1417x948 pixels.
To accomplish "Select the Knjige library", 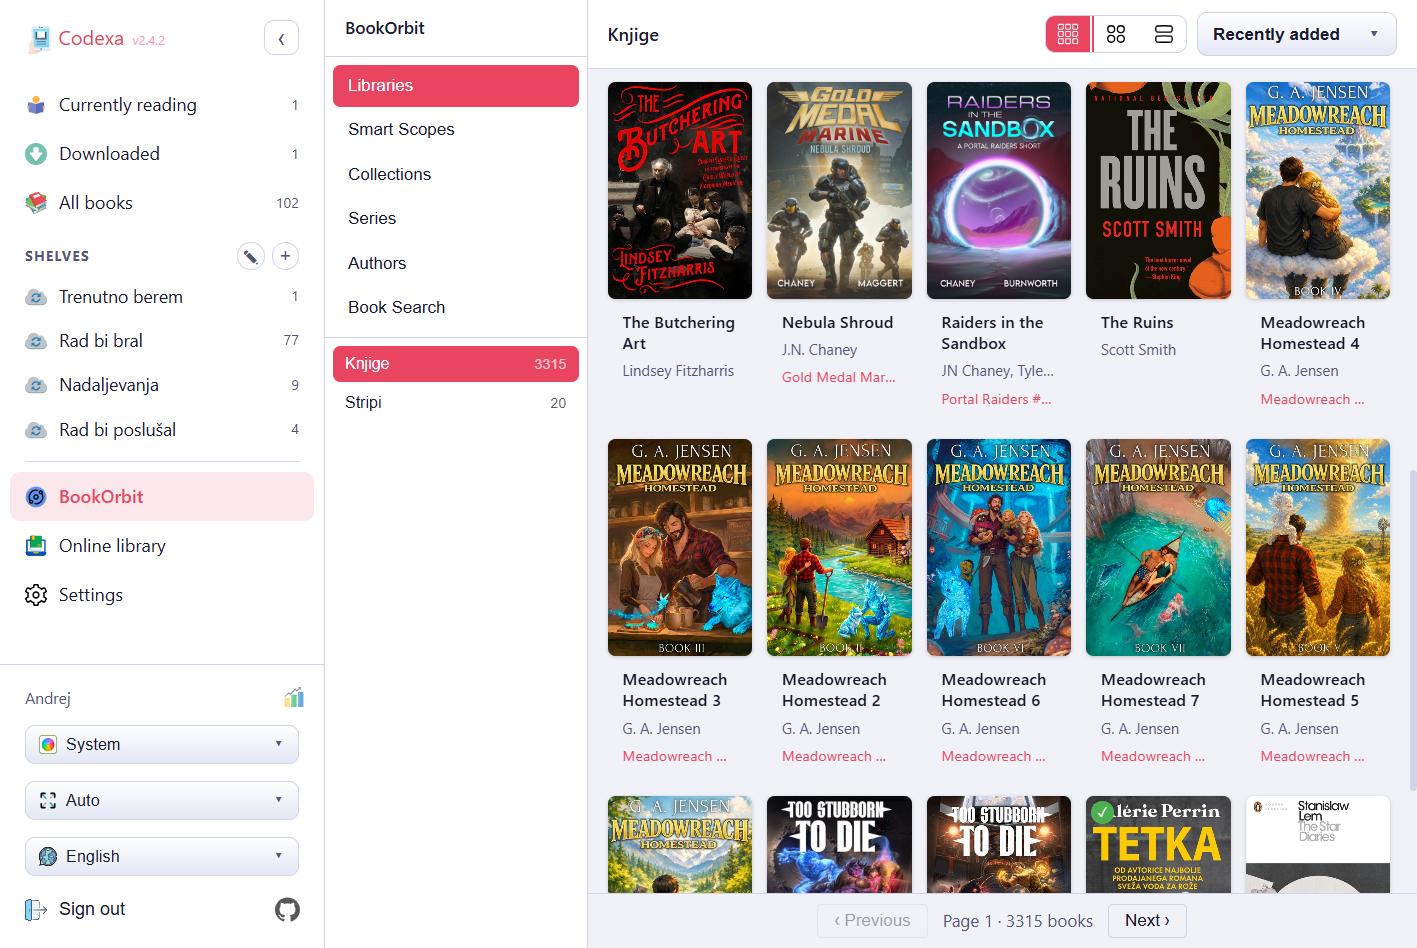I will 456,364.
